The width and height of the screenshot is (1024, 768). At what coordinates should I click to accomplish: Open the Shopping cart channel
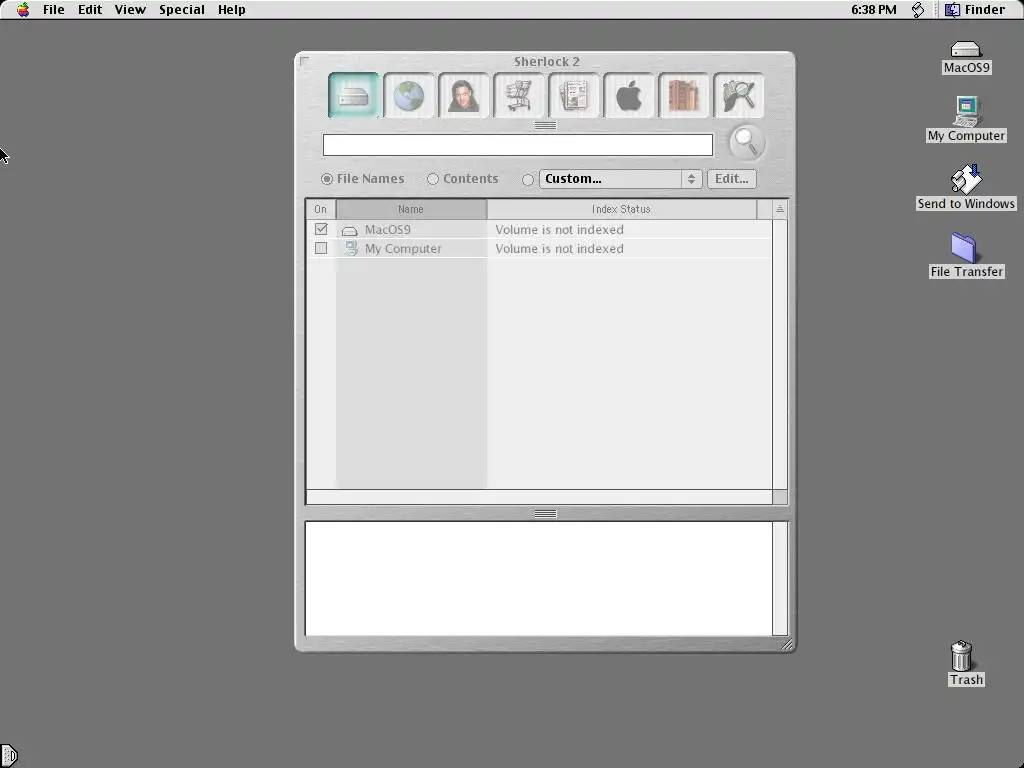pyautogui.click(x=519, y=95)
